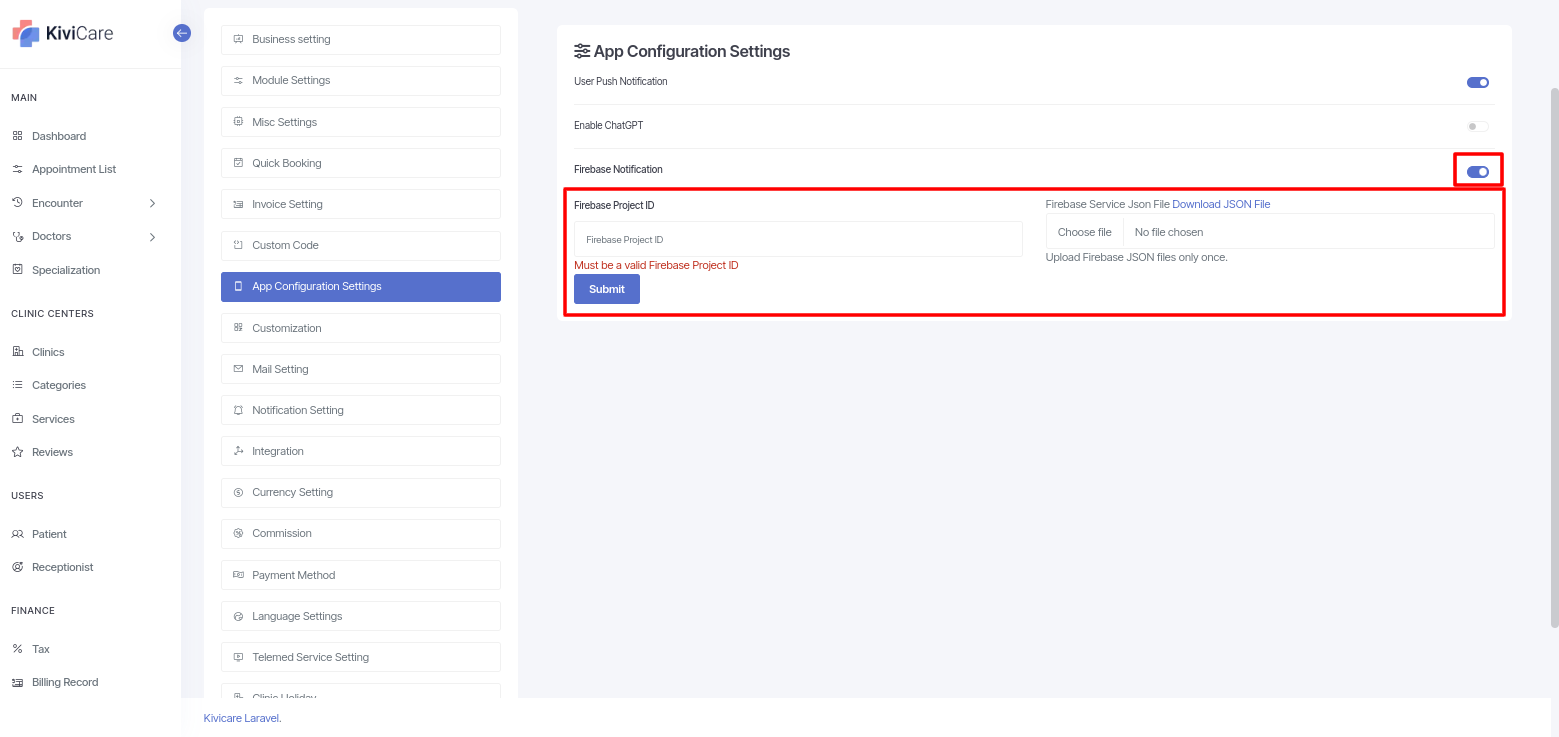Click the Clinics building icon
The height and width of the screenshot is (737, 1559).
[x=17, y=352]
